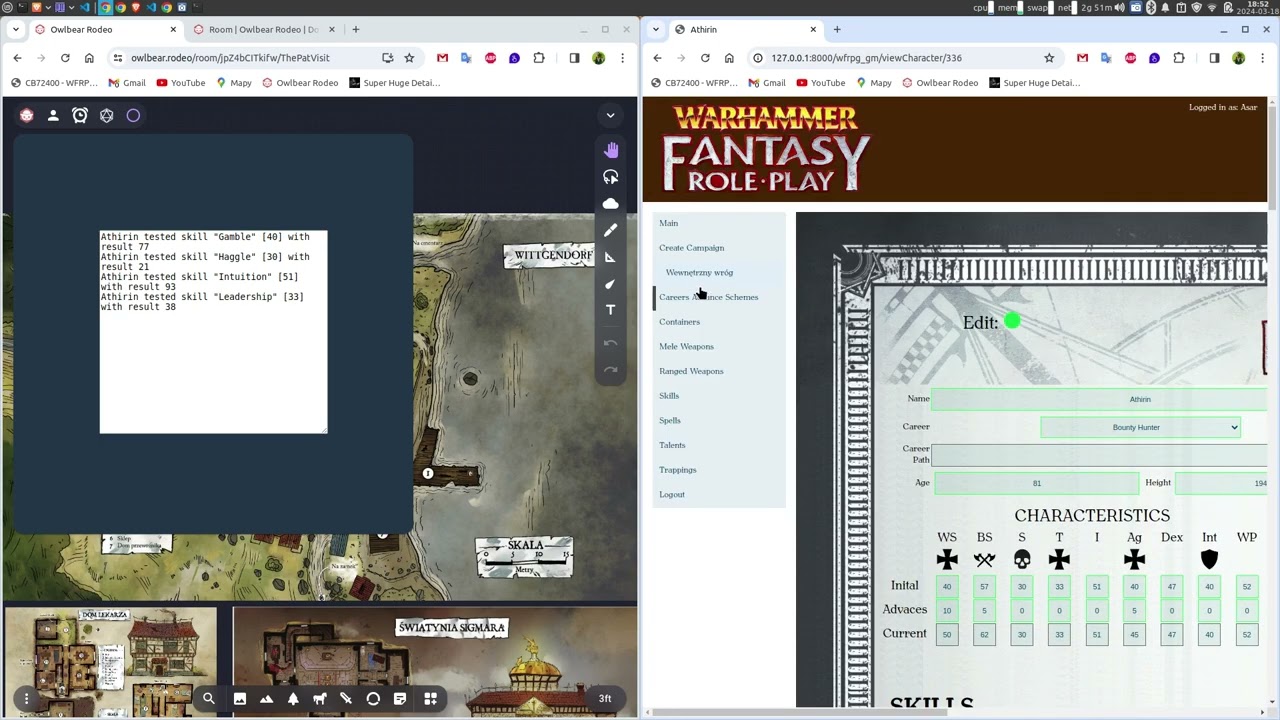The height and width of the screenshot is (720, 1280).
Task: Open the Notes icon in Owlbear dock
Action: (x=400, y=699)
